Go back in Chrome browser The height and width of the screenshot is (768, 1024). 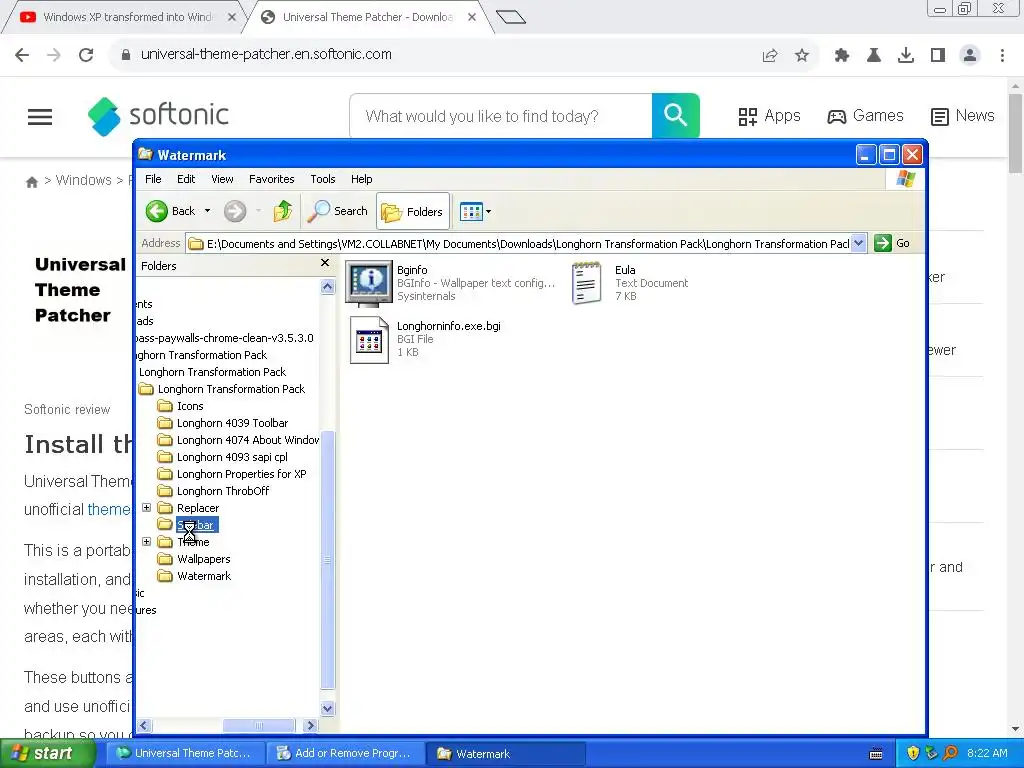[22, 55]
